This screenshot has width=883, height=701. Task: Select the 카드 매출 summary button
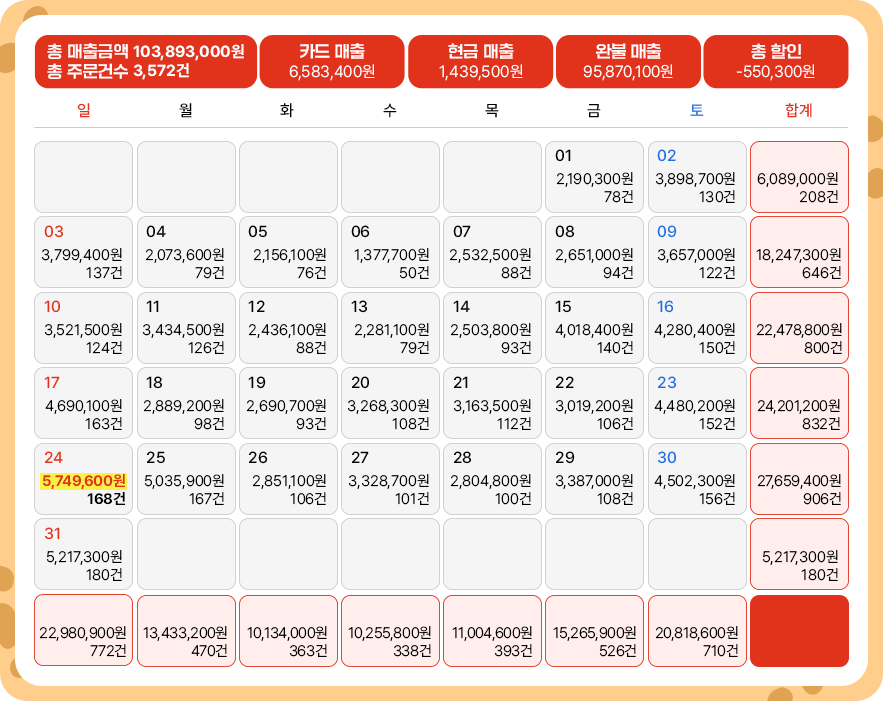[x=332, y=61]
